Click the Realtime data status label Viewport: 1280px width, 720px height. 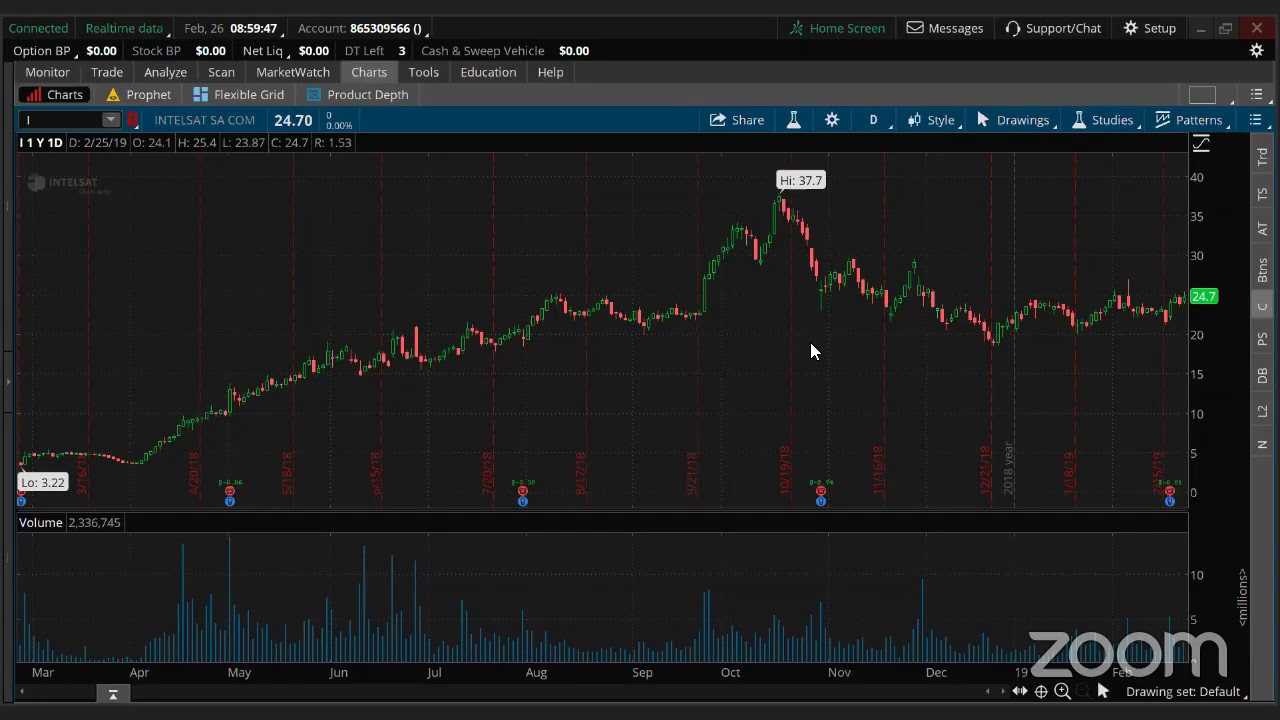pos(124,28)
